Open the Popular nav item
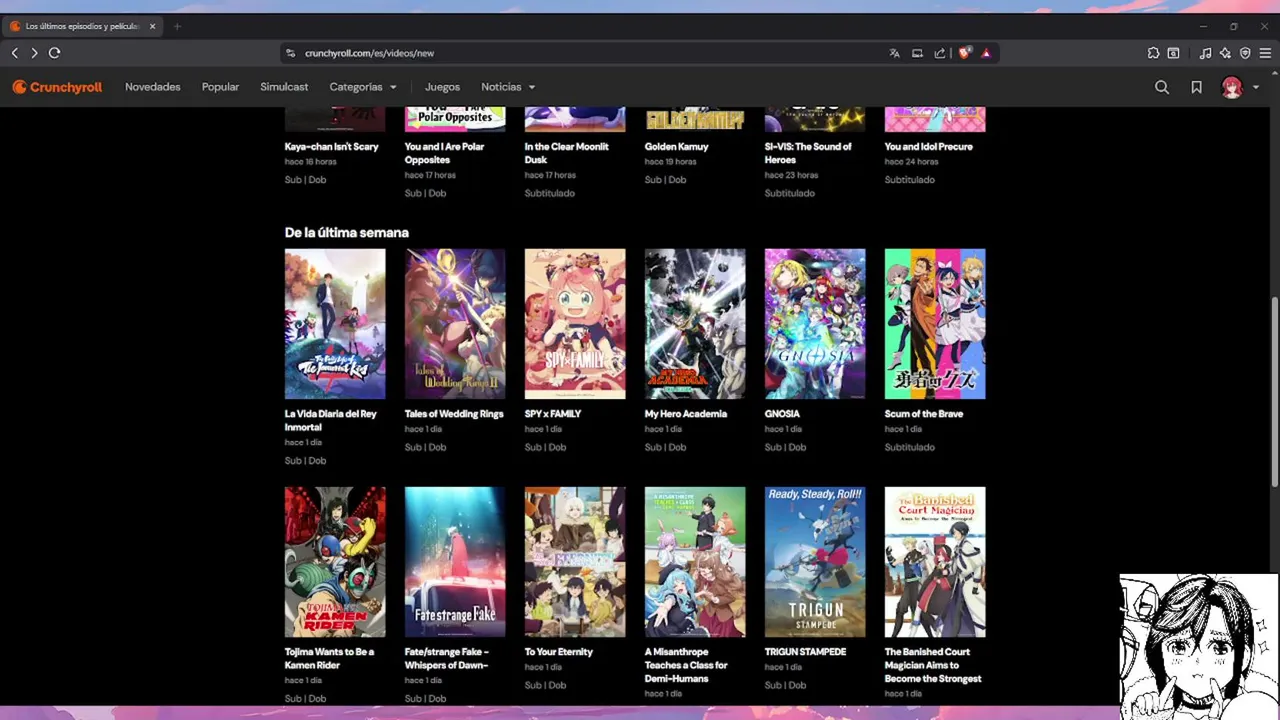 [220, 87]
